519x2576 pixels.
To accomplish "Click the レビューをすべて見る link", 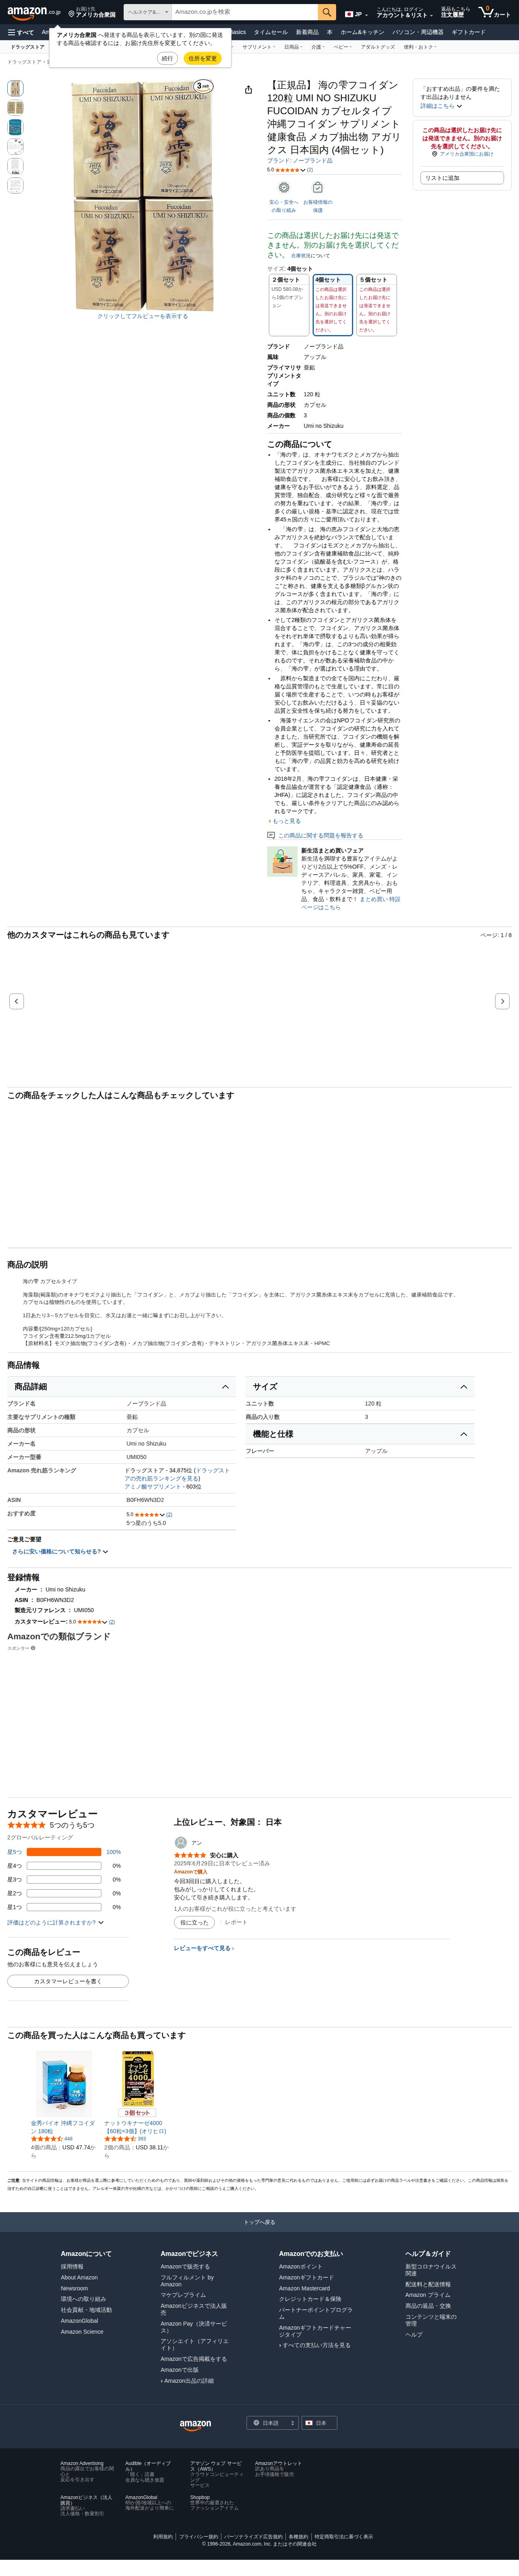I will tap(204, 1949).
